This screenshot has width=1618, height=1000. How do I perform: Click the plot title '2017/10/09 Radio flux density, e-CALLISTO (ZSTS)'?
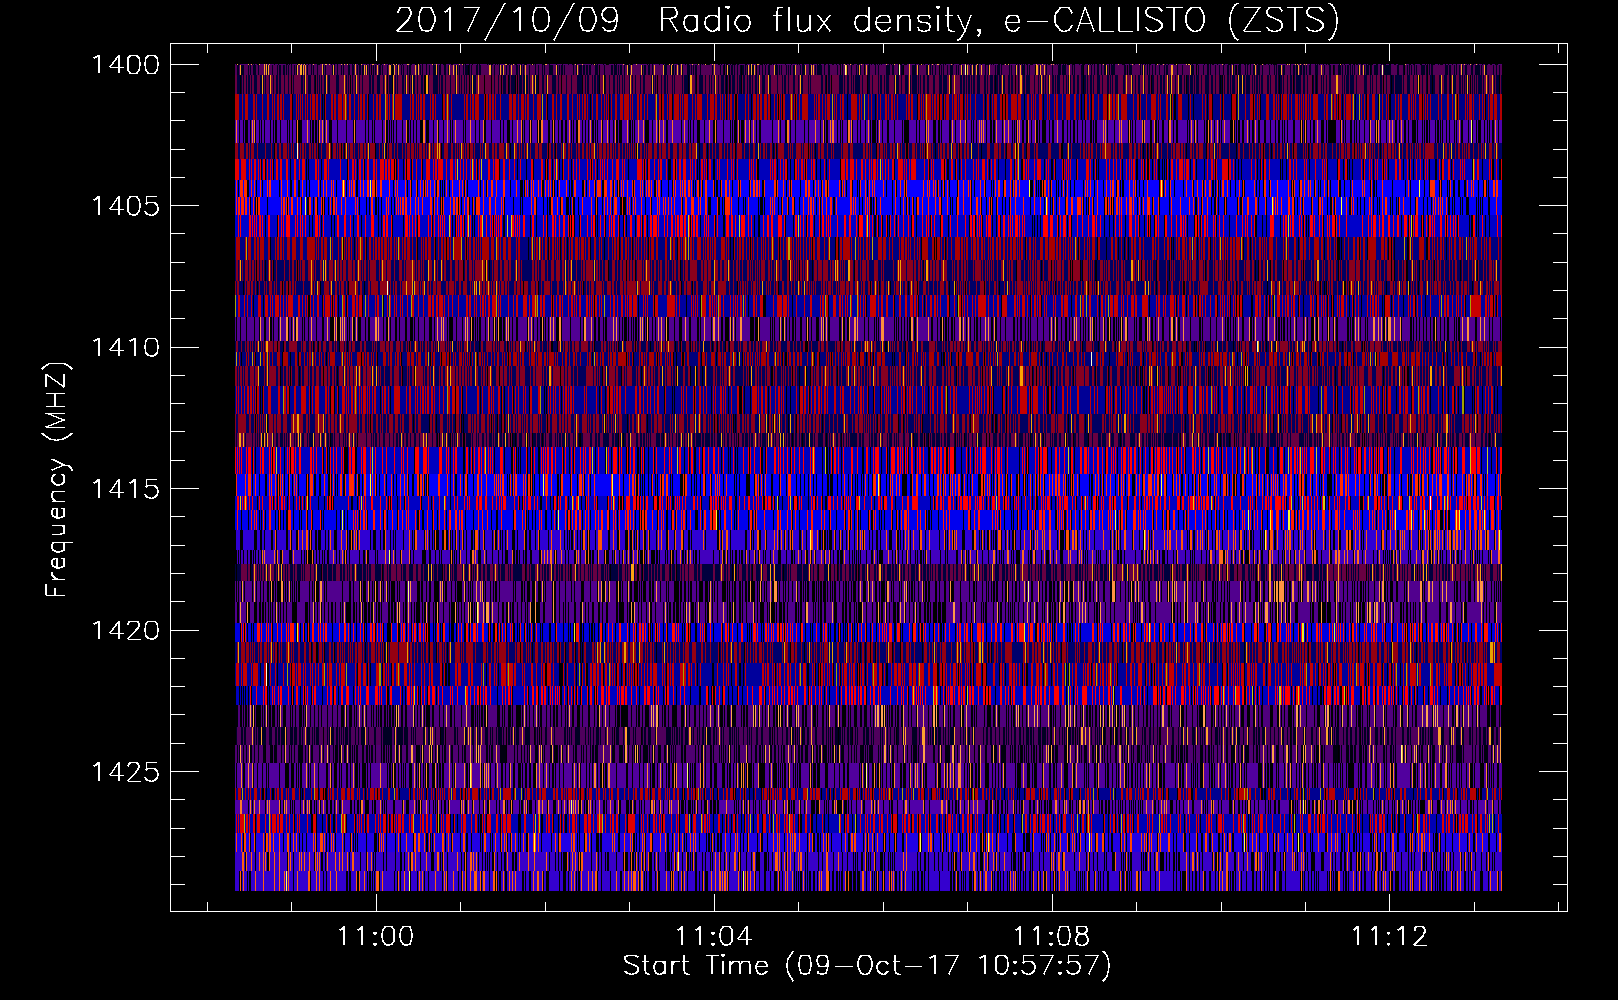[867, 21]
